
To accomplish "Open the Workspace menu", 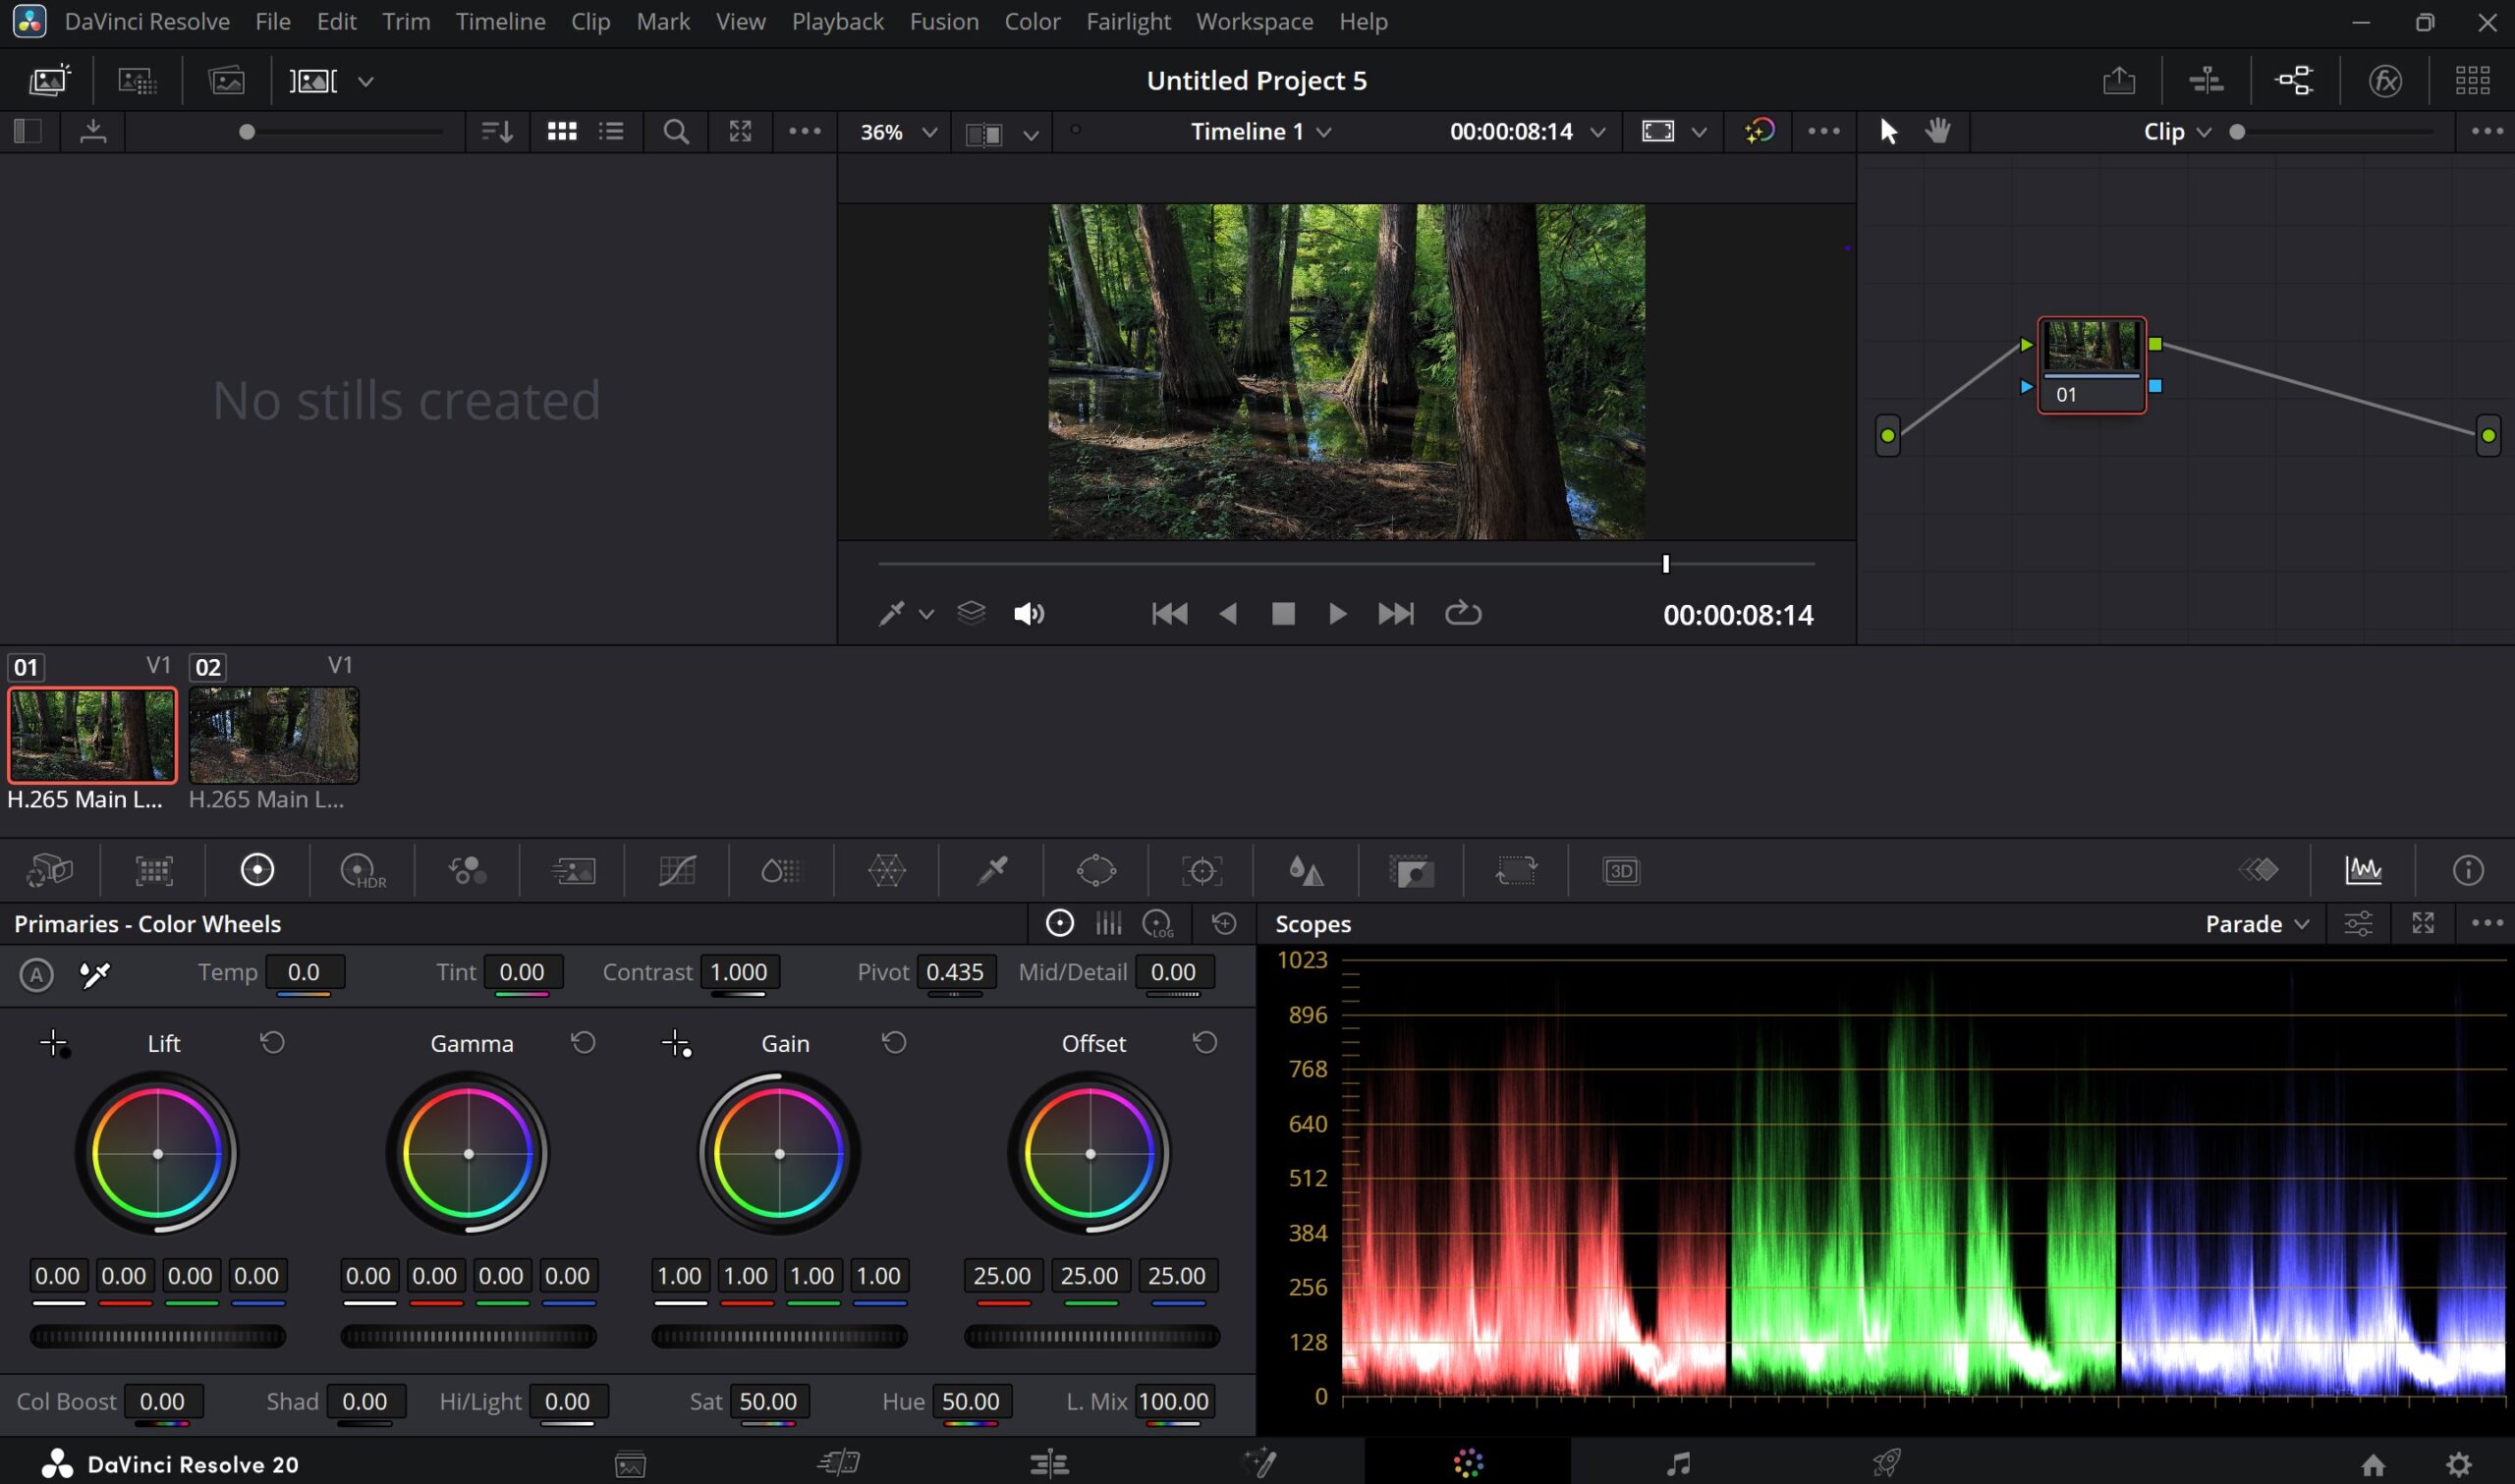I will [1254, 21].
